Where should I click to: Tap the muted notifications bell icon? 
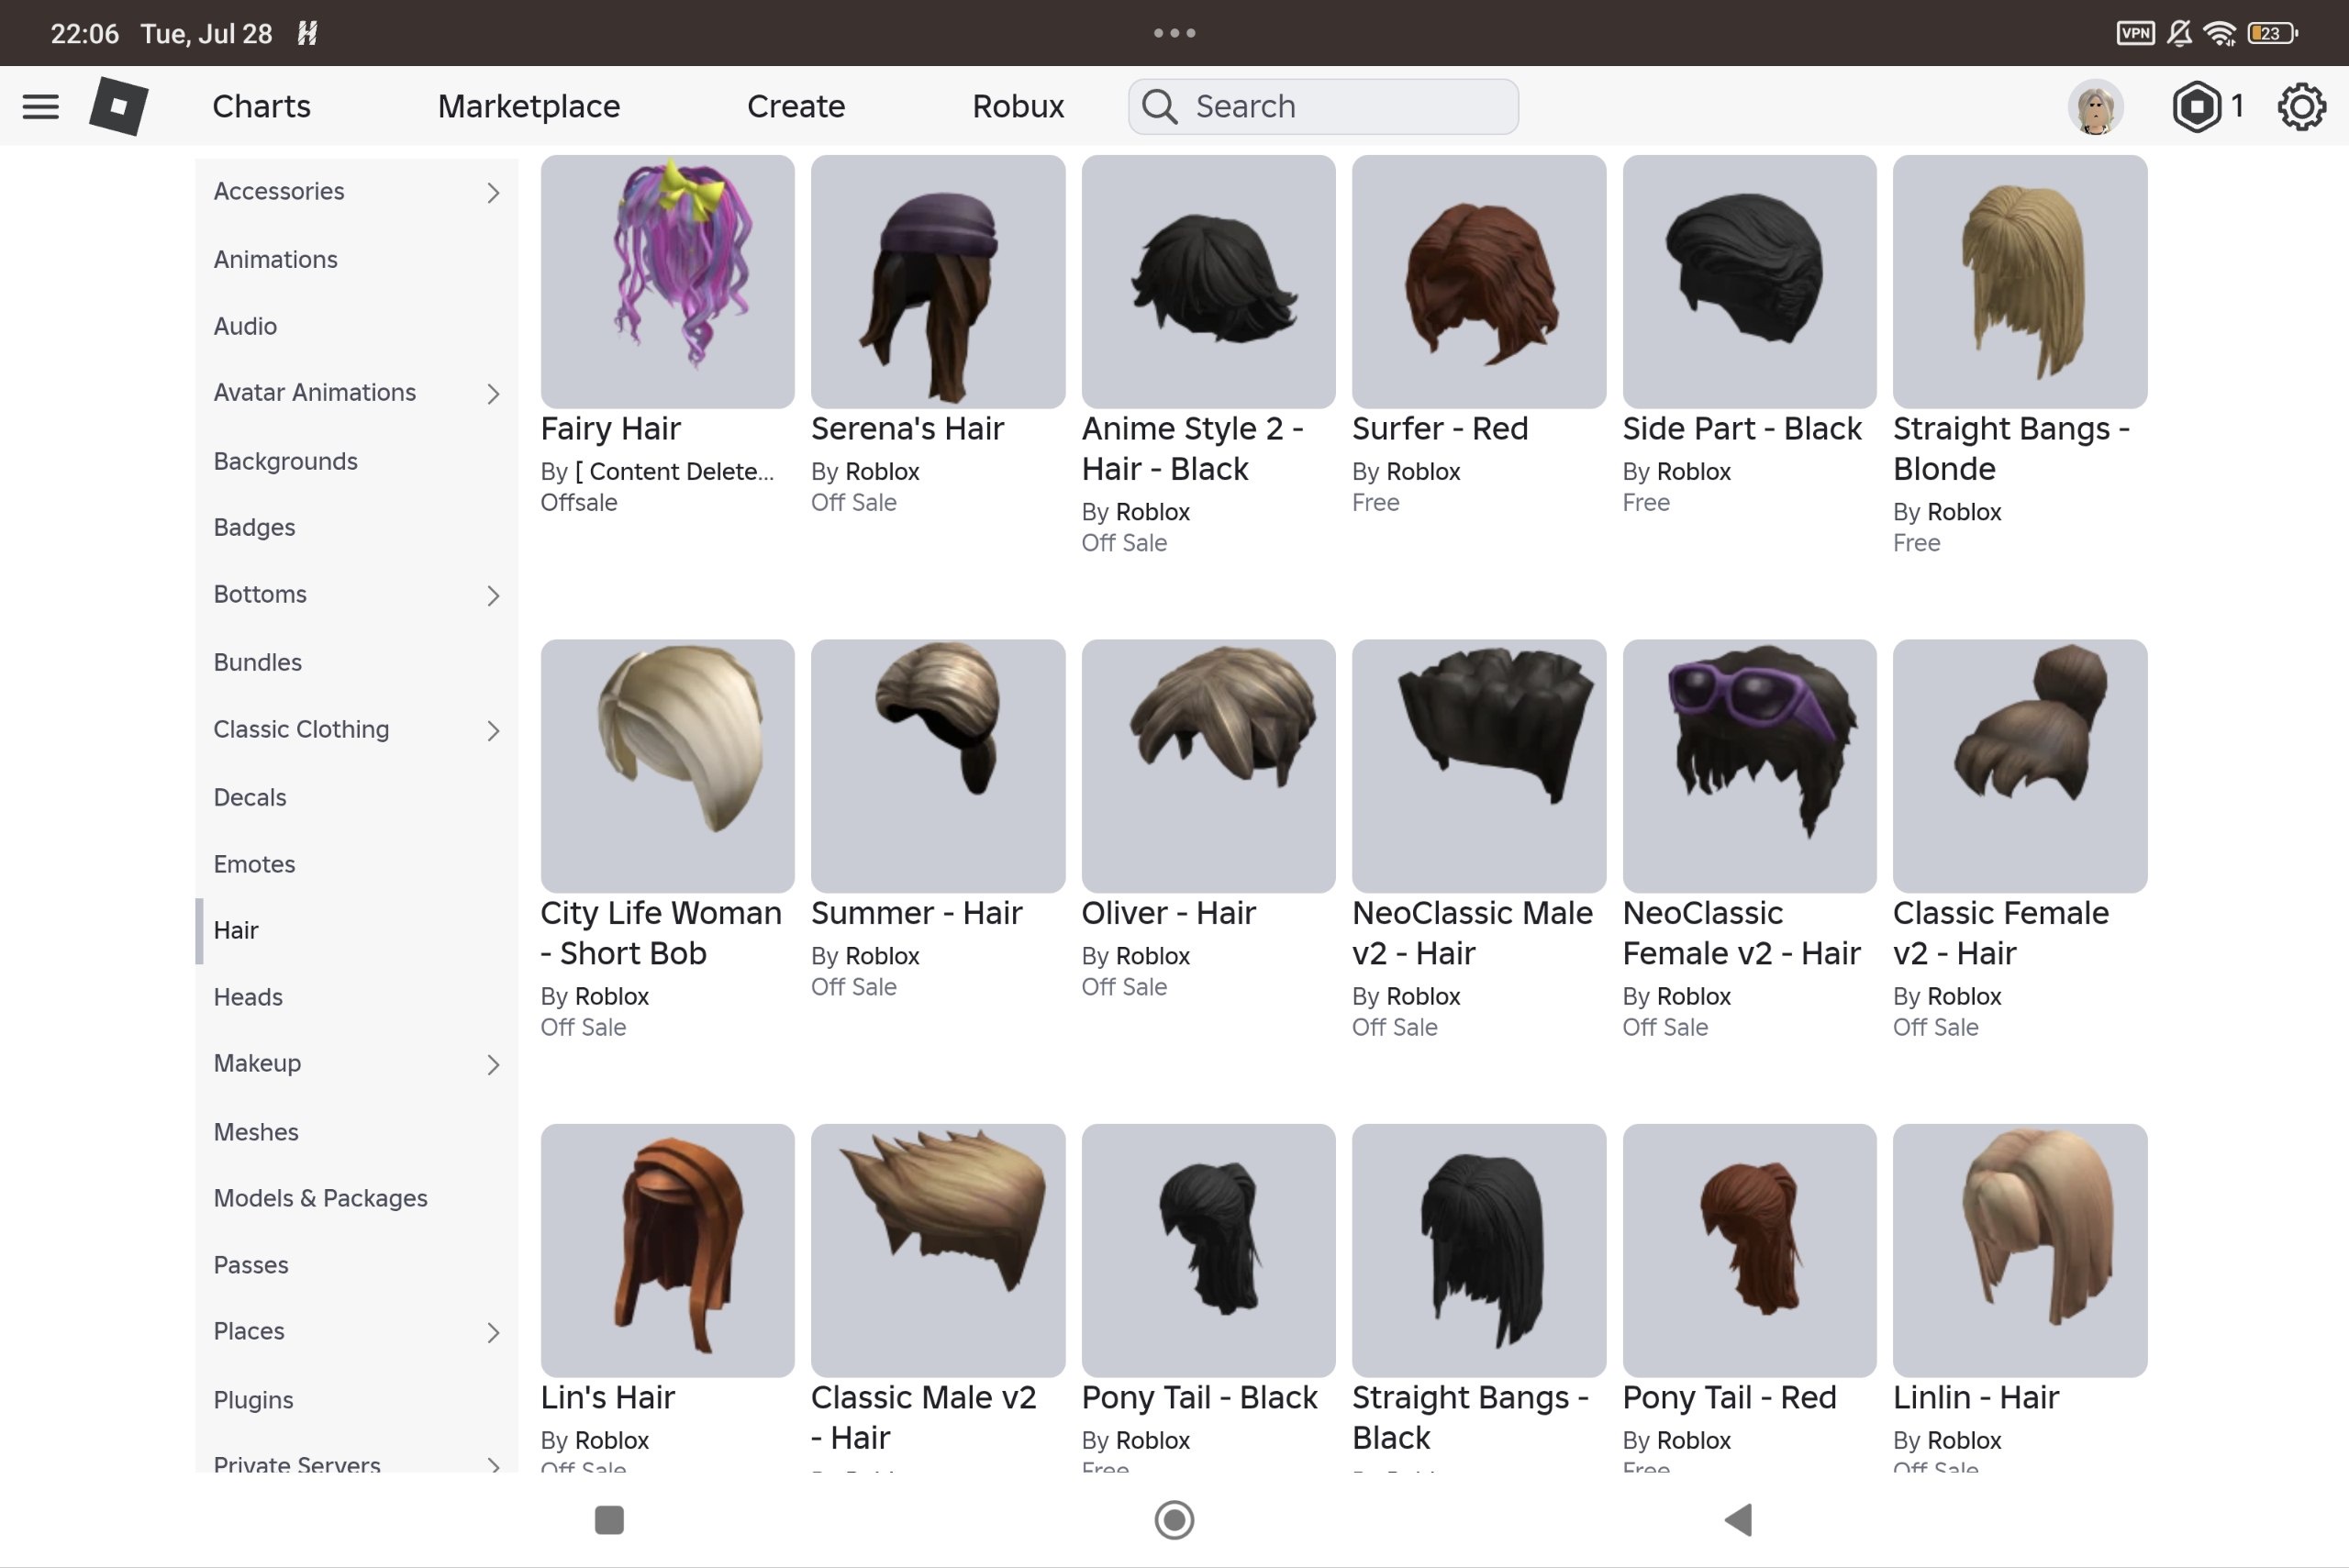[2179, 33]
